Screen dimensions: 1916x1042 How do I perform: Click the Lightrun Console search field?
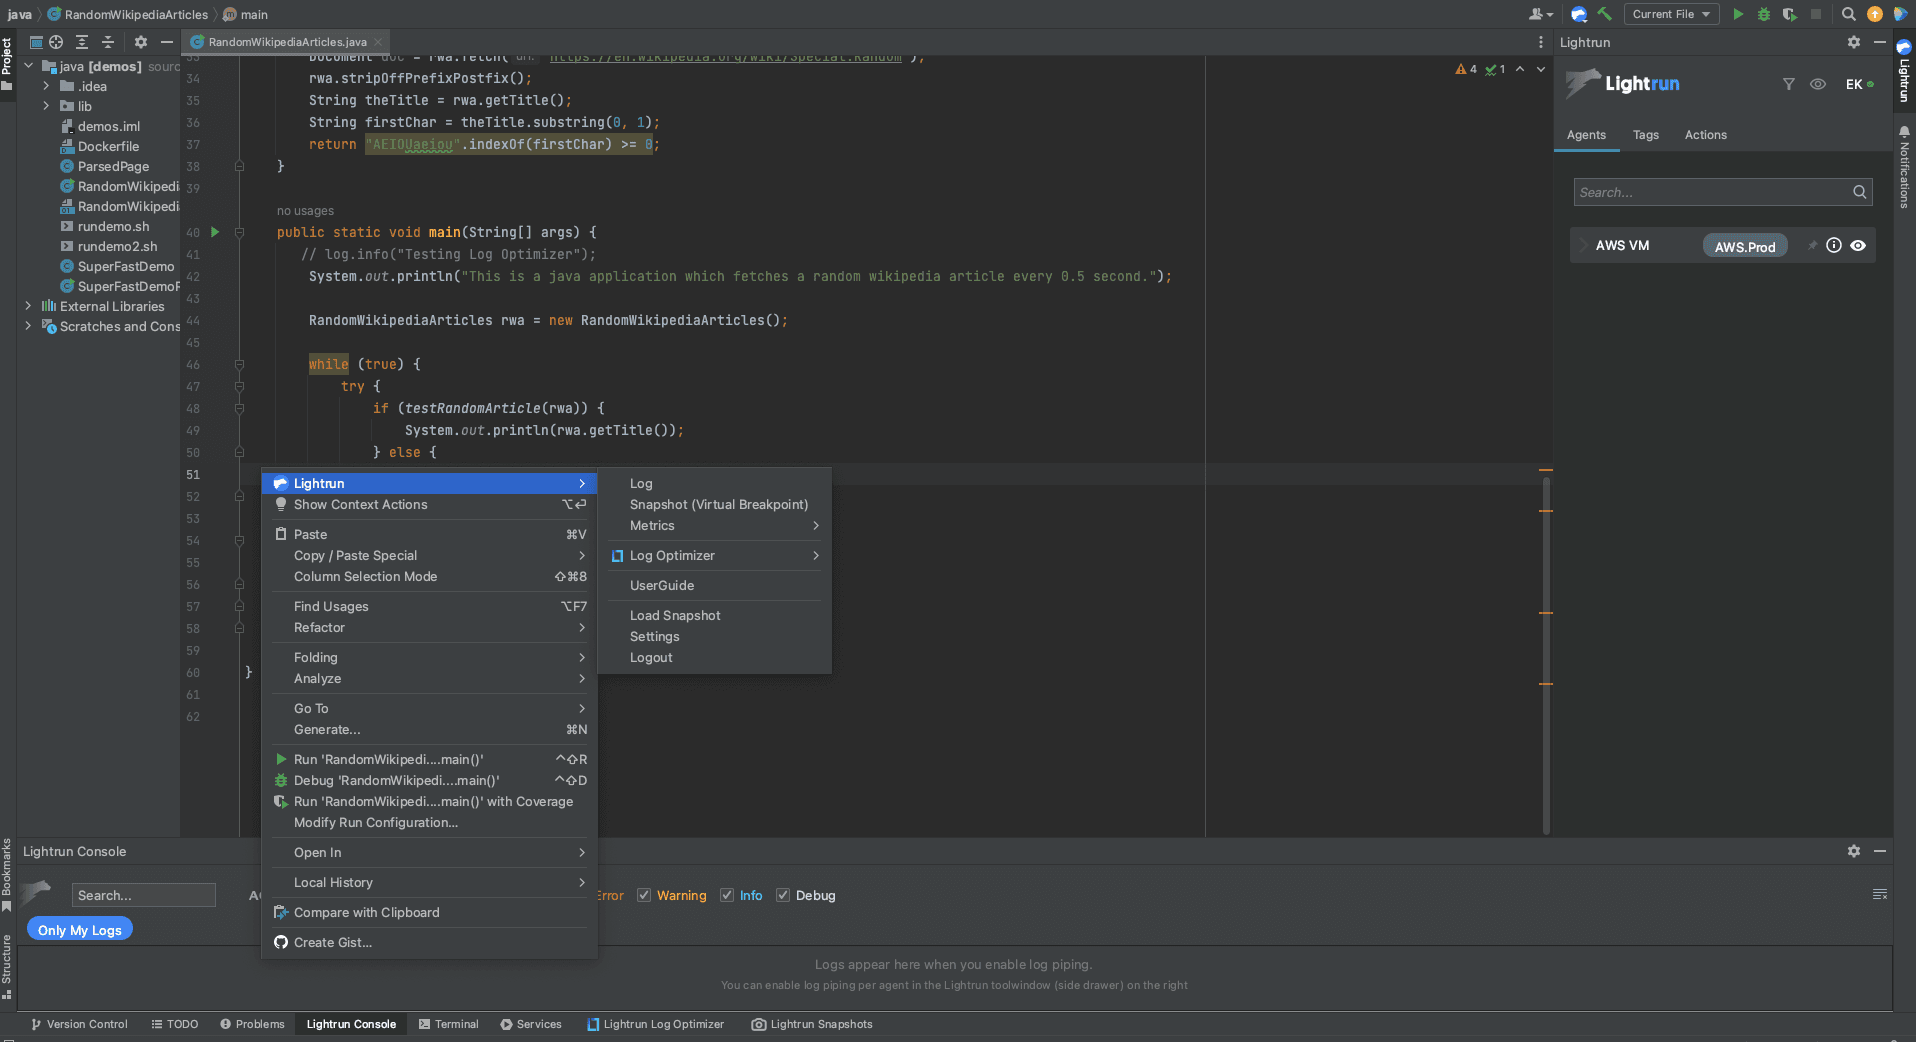coord(144,895)
